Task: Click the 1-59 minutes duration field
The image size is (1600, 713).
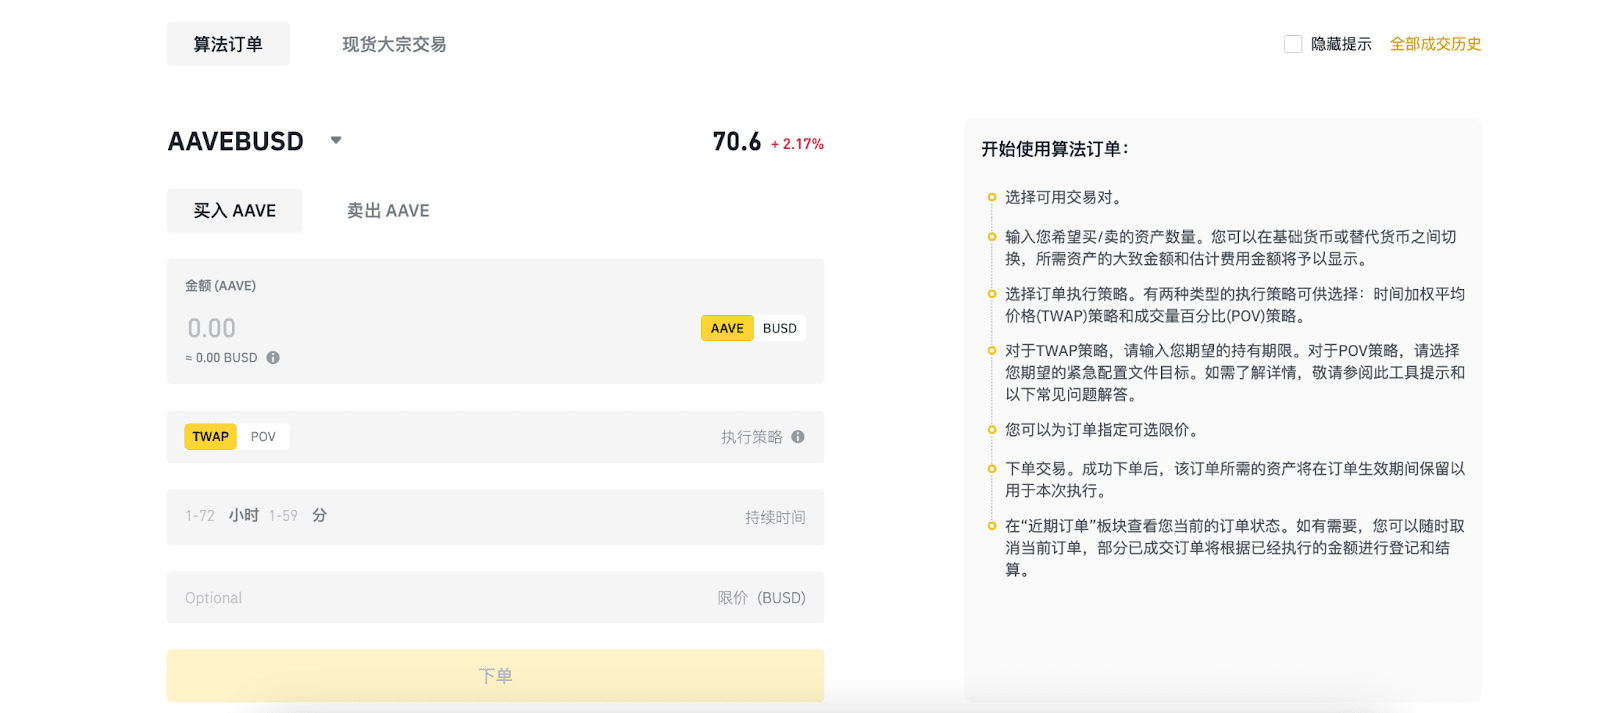Action: tap(283, 516)
